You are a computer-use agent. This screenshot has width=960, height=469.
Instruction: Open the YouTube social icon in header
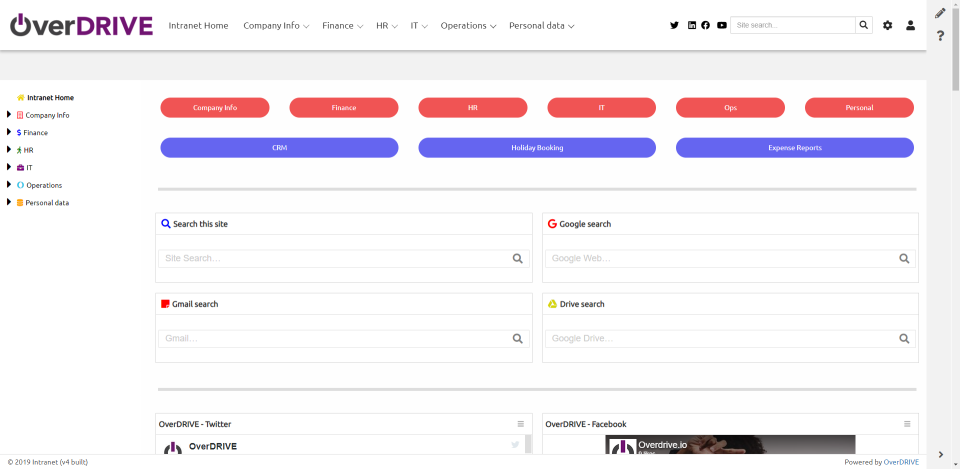(722, 25)
